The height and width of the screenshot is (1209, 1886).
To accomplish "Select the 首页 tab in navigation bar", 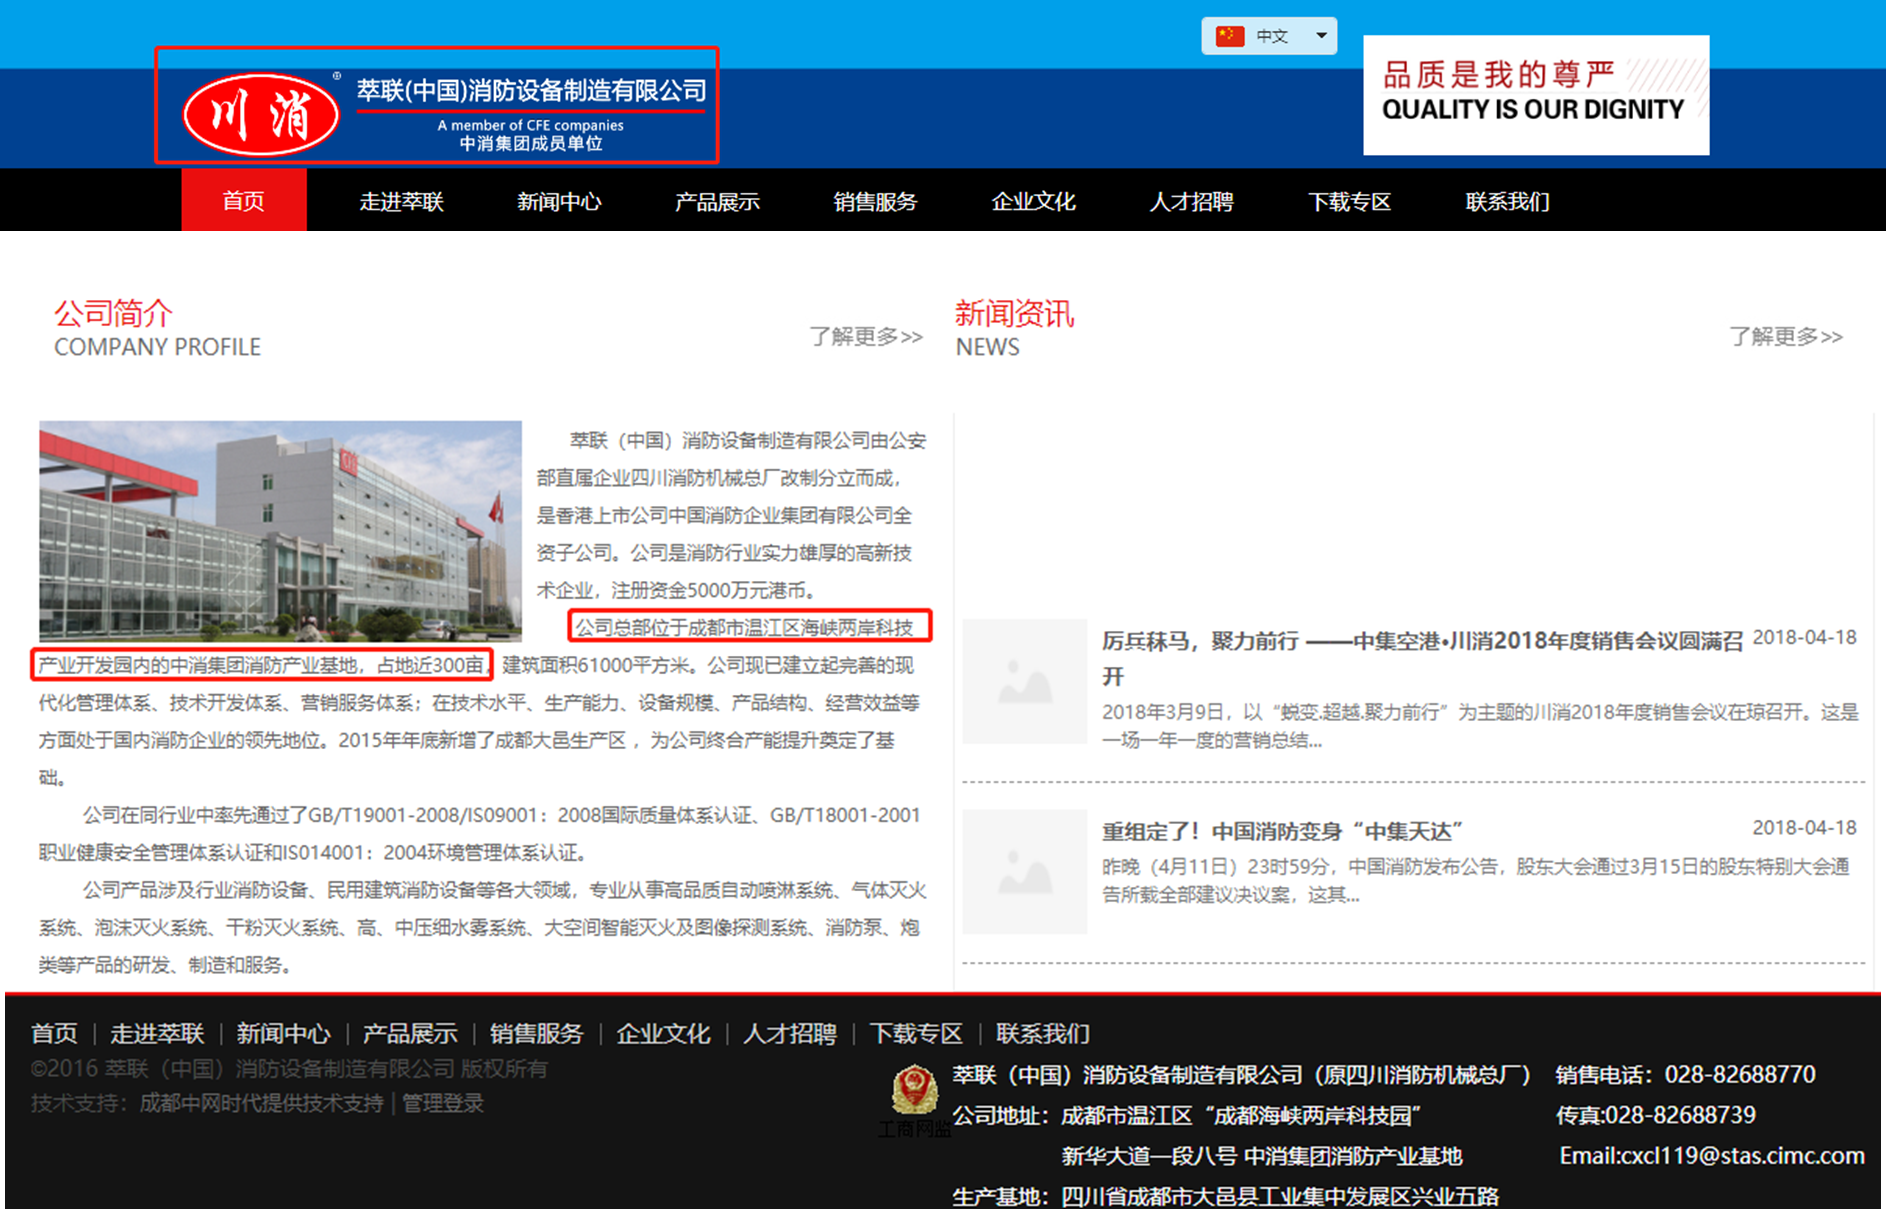I will [244, 200].
